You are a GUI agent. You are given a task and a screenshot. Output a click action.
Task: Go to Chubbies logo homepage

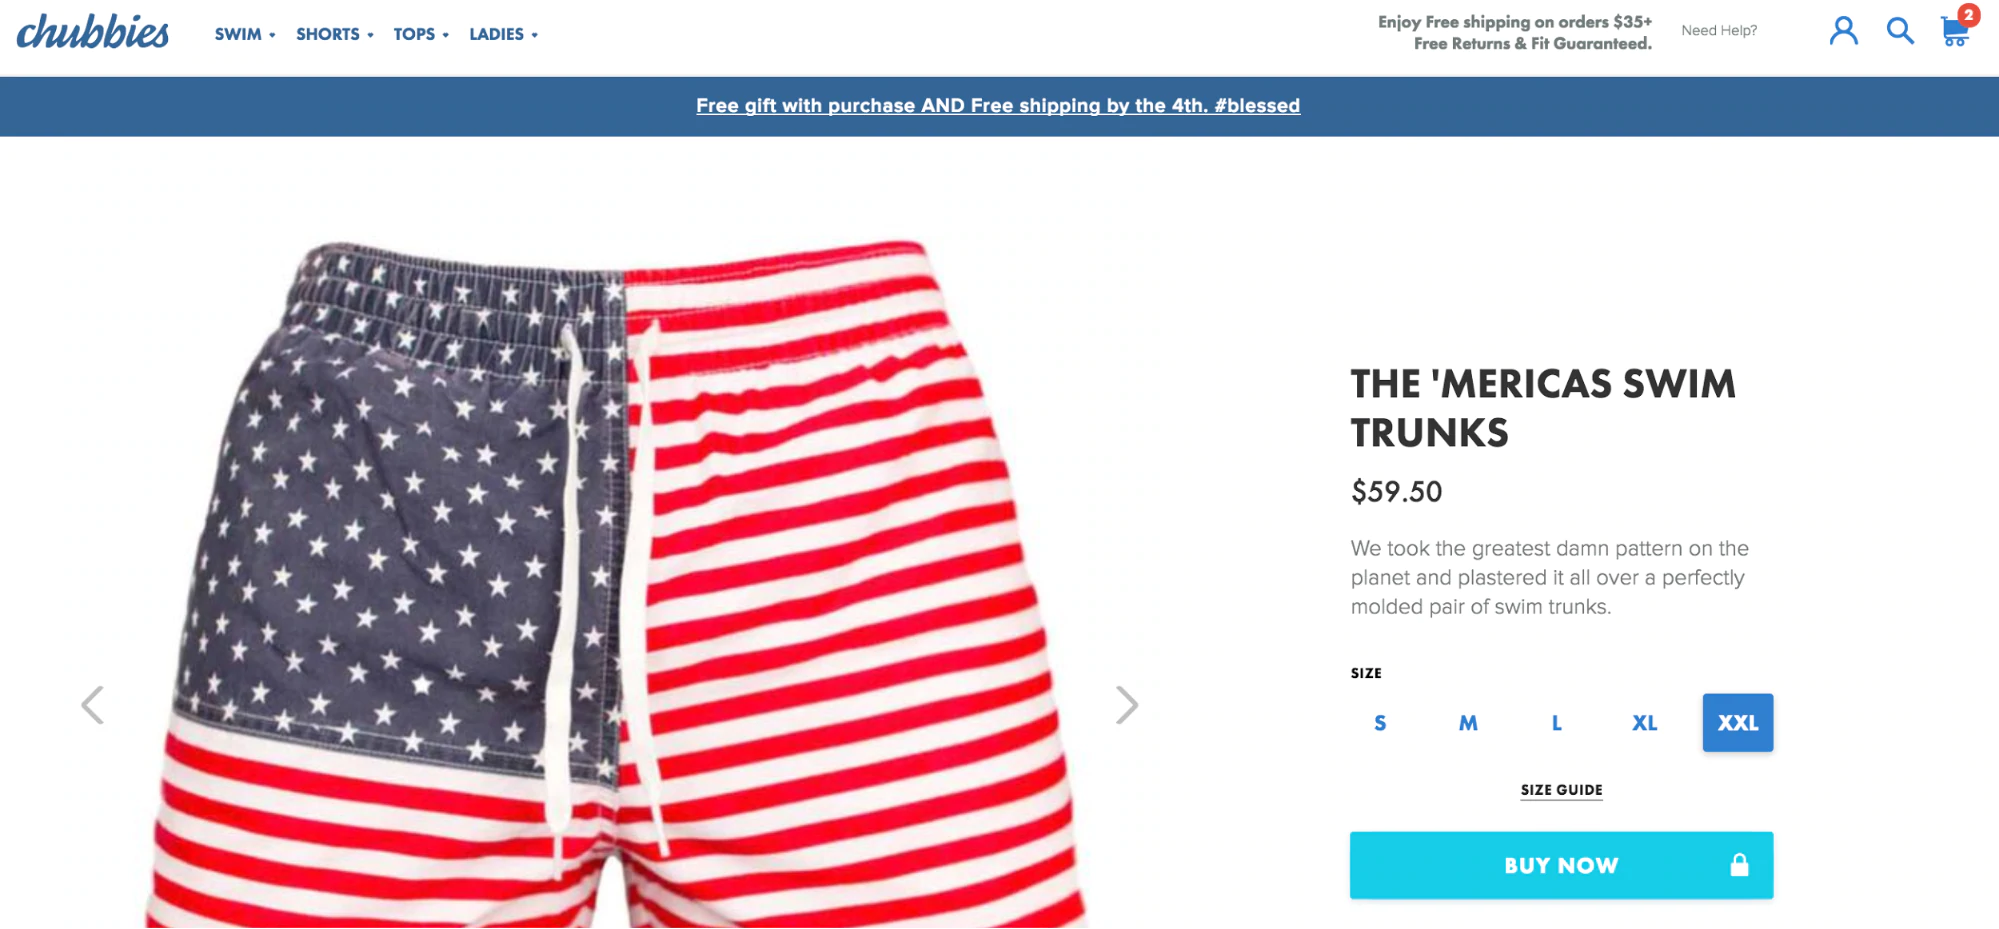pos(93,32)
